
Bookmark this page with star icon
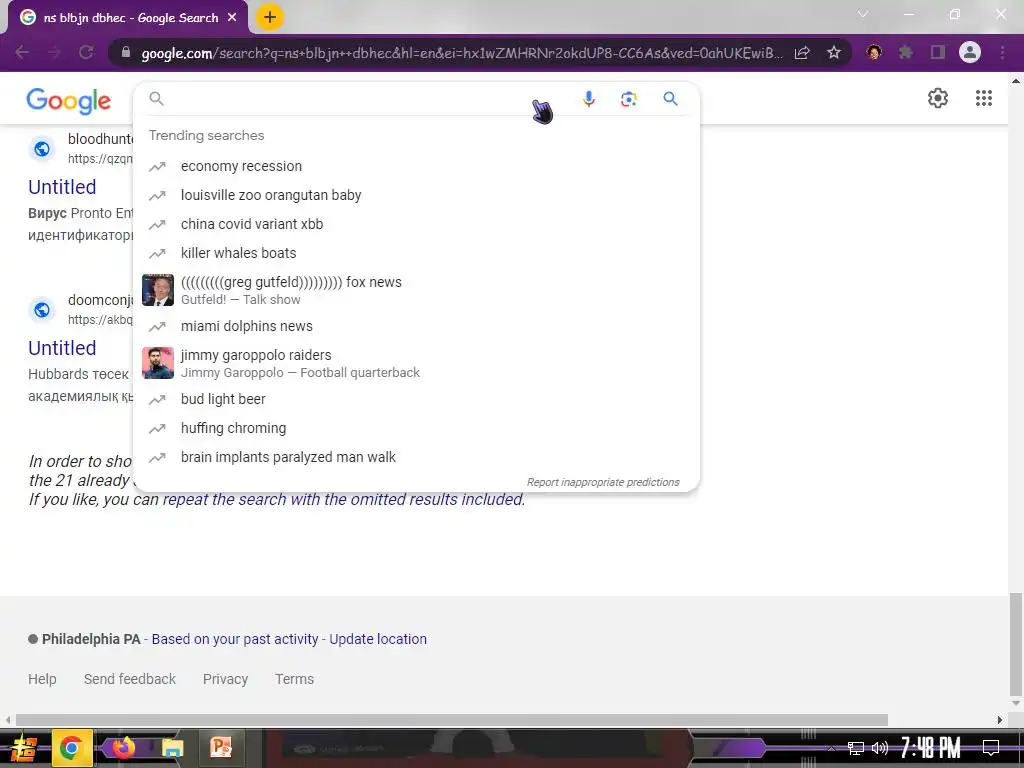pyautogui.click(x=833, y=52)
